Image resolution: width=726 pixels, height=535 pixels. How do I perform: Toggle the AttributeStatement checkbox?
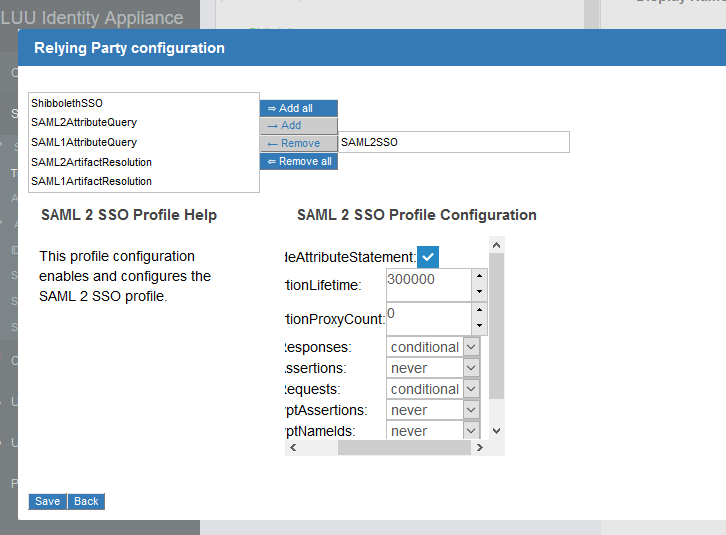pos(428,257)
